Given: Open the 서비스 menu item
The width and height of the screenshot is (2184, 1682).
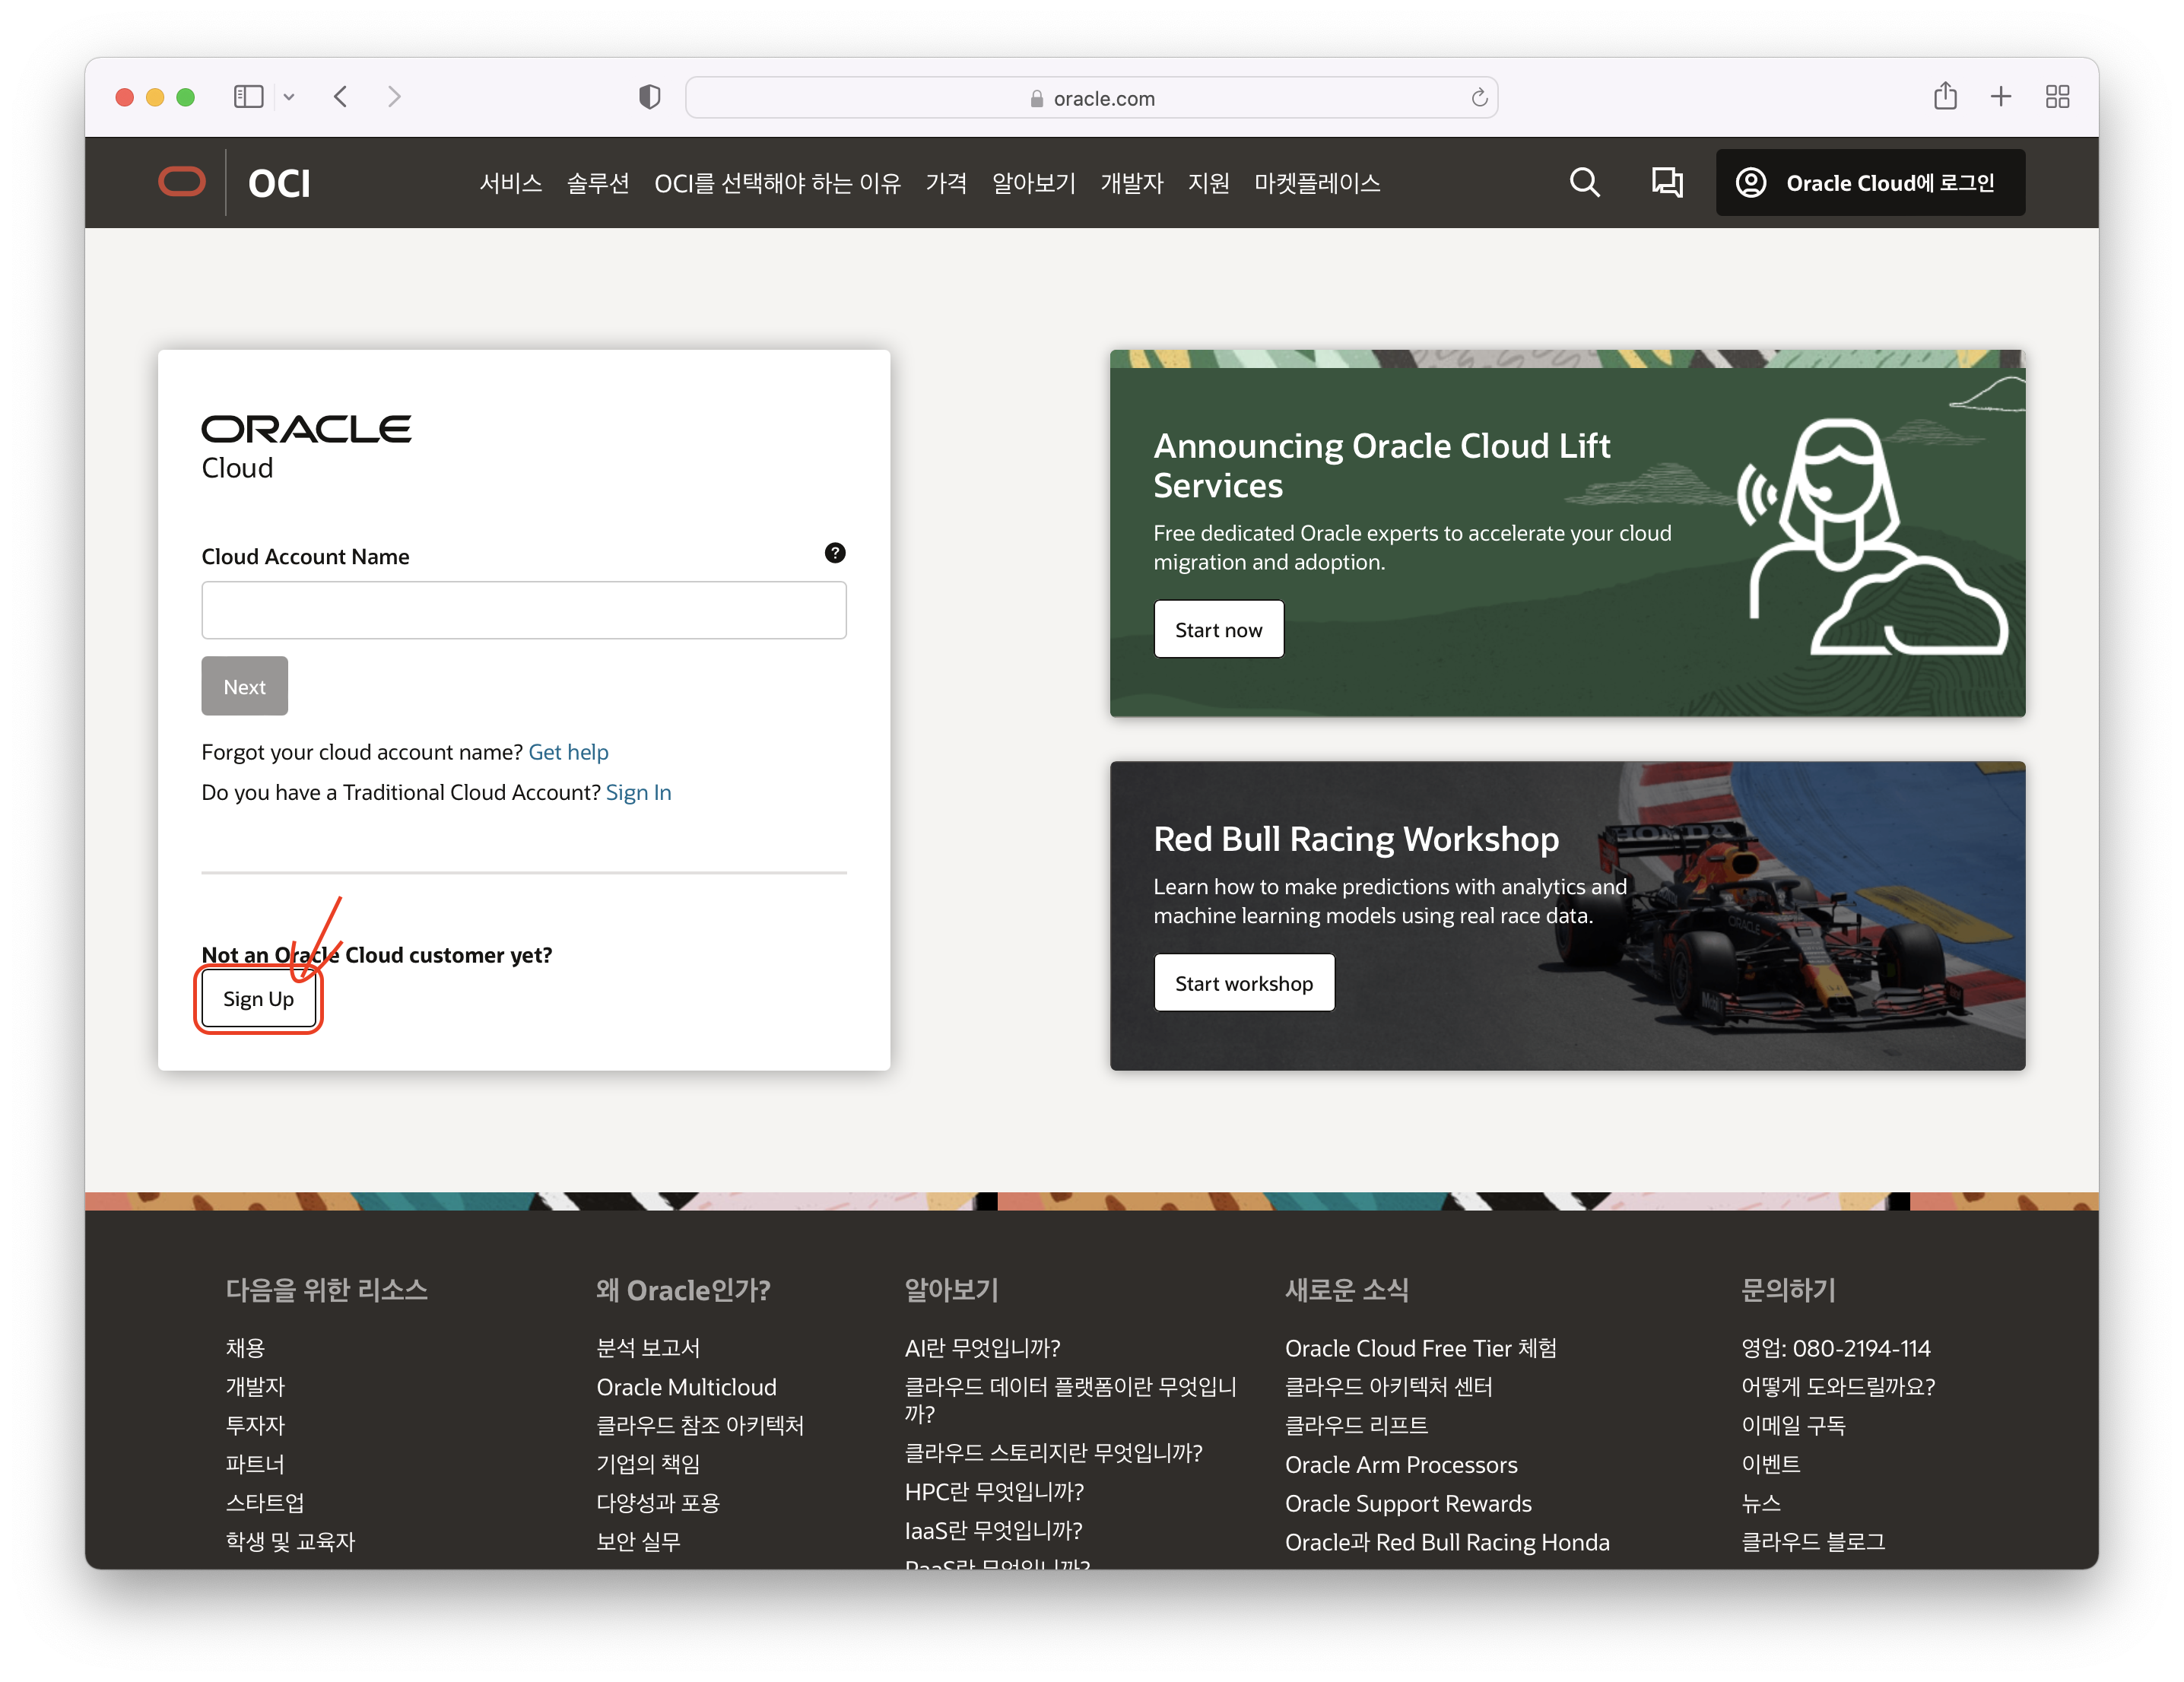Looking at the screenshot, I should (x=510, y=183).
